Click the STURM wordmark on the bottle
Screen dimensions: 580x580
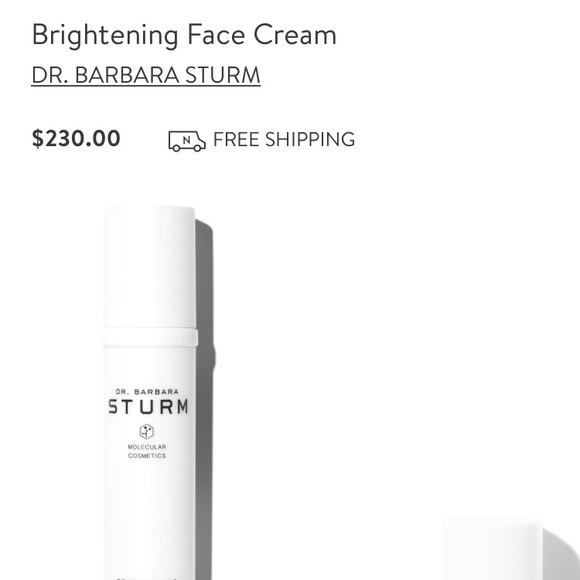(149, 407)
